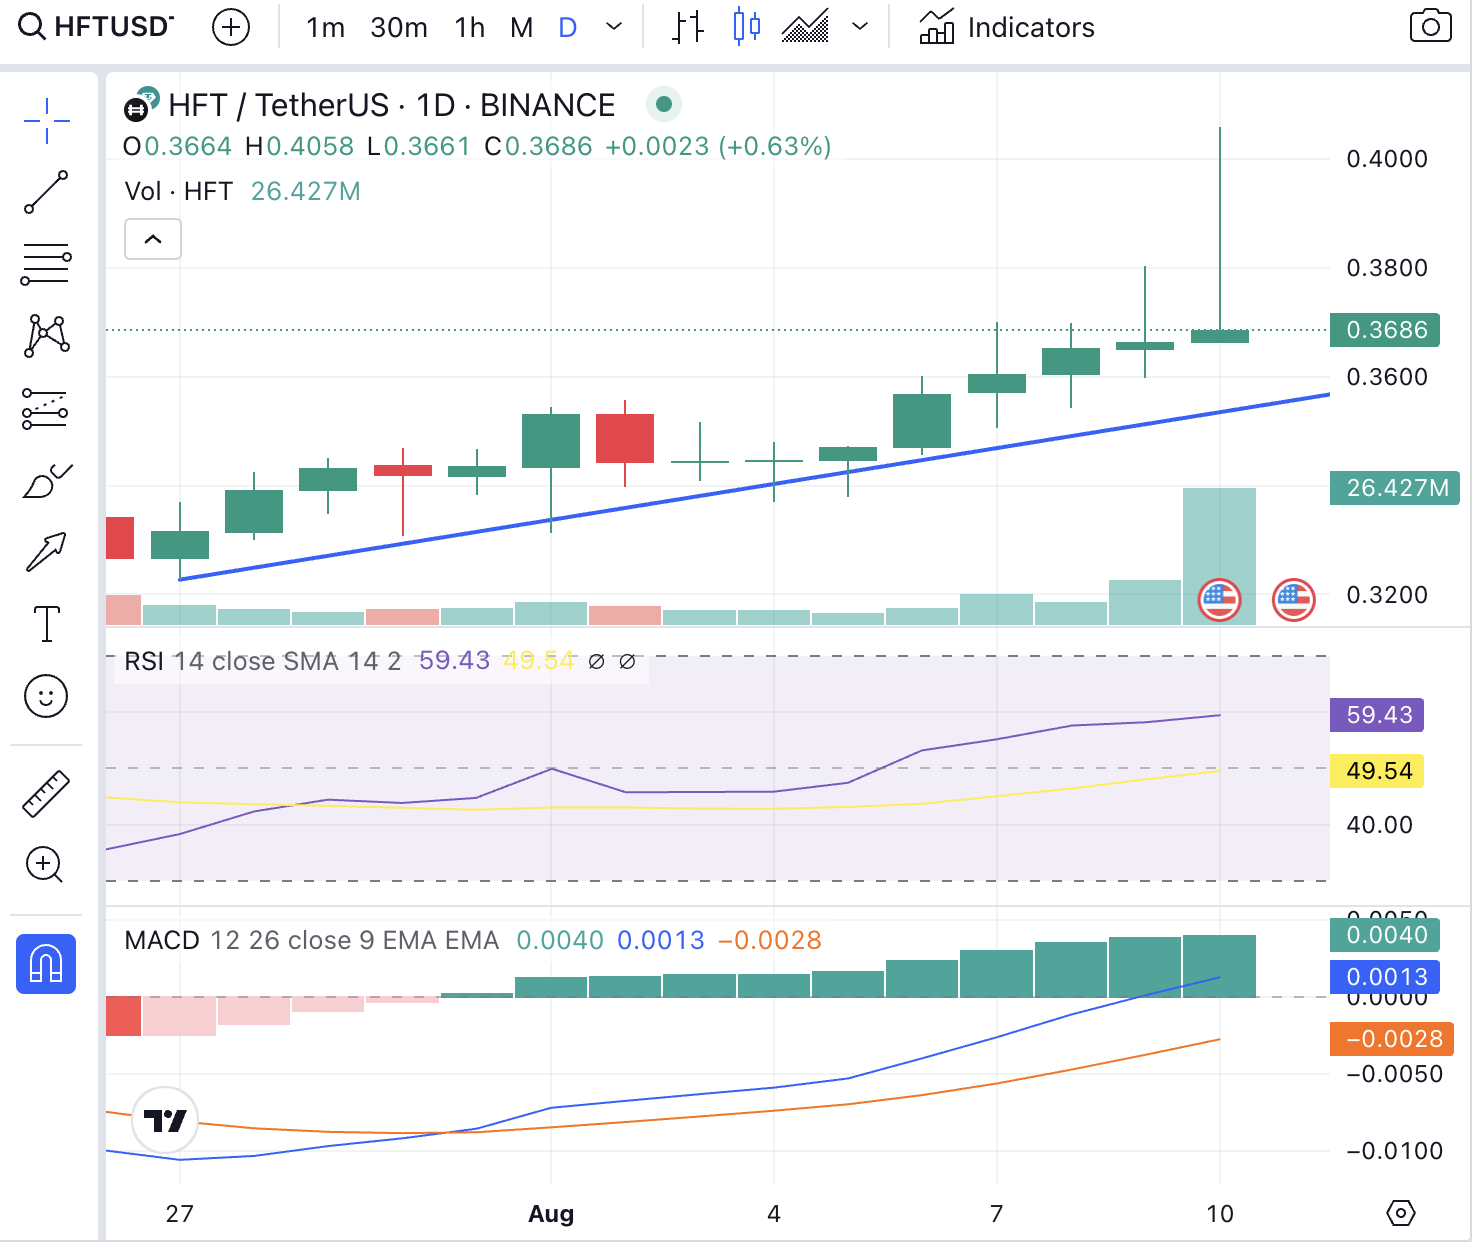
Task: Choose the bars chart style icon
Action: (688, 27)
